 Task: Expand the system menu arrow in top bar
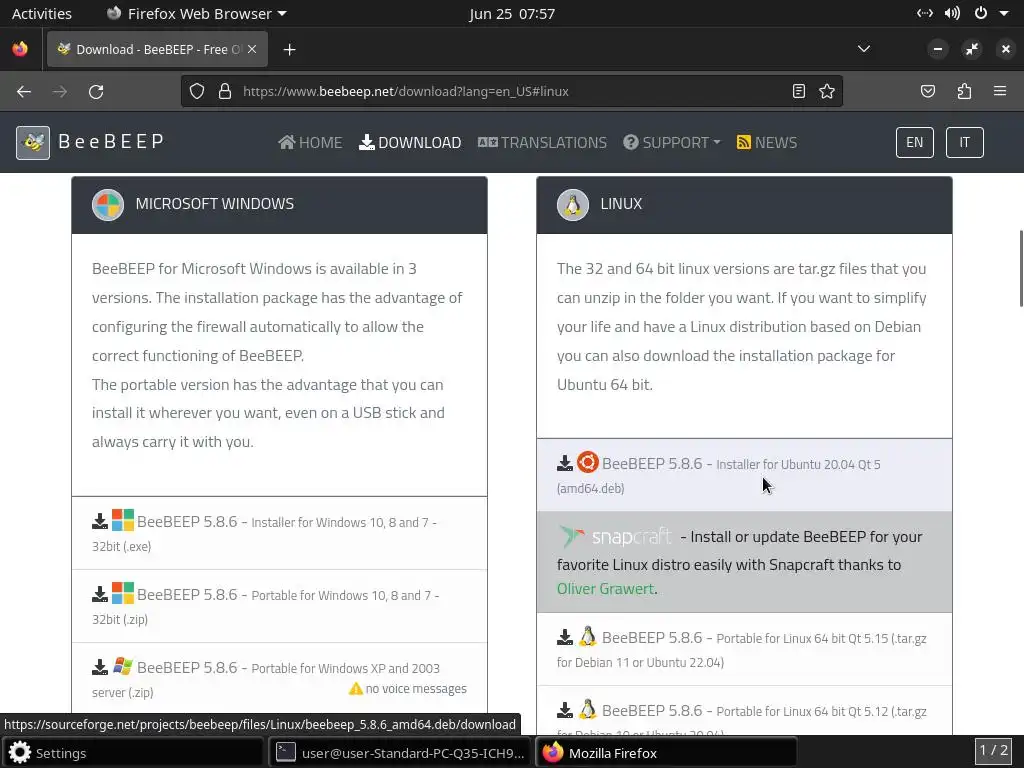point(1004,14)
